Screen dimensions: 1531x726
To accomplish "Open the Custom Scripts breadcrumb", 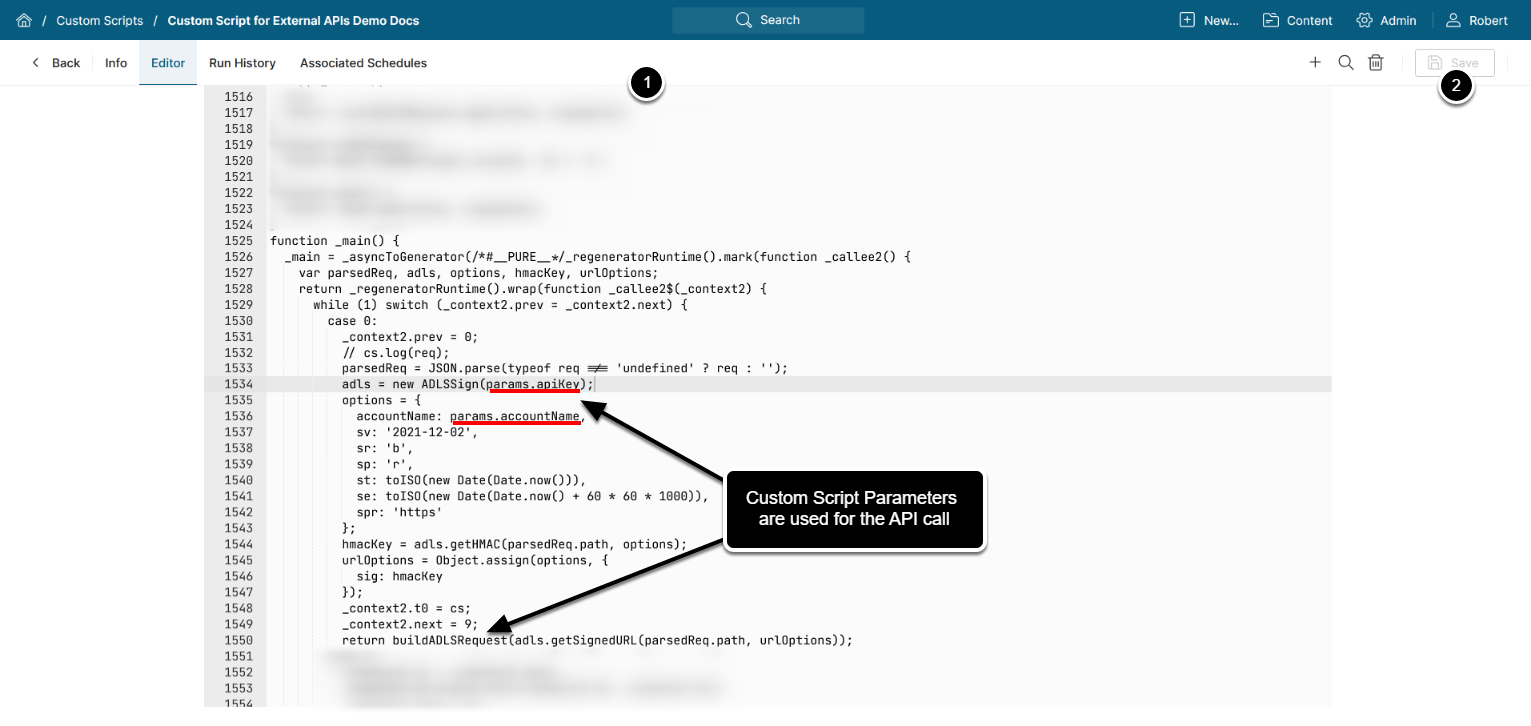I will point(100,20).
